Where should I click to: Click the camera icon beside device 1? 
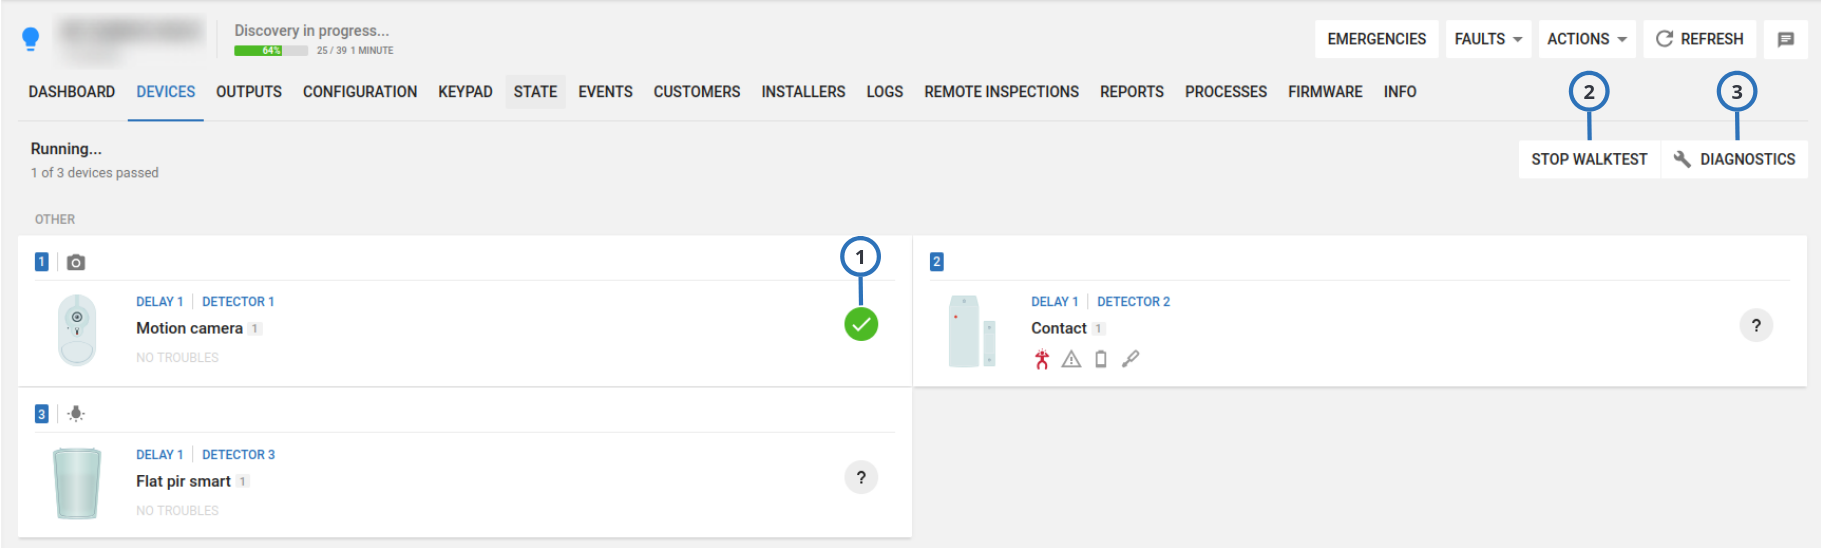click(x=76, y=262)
